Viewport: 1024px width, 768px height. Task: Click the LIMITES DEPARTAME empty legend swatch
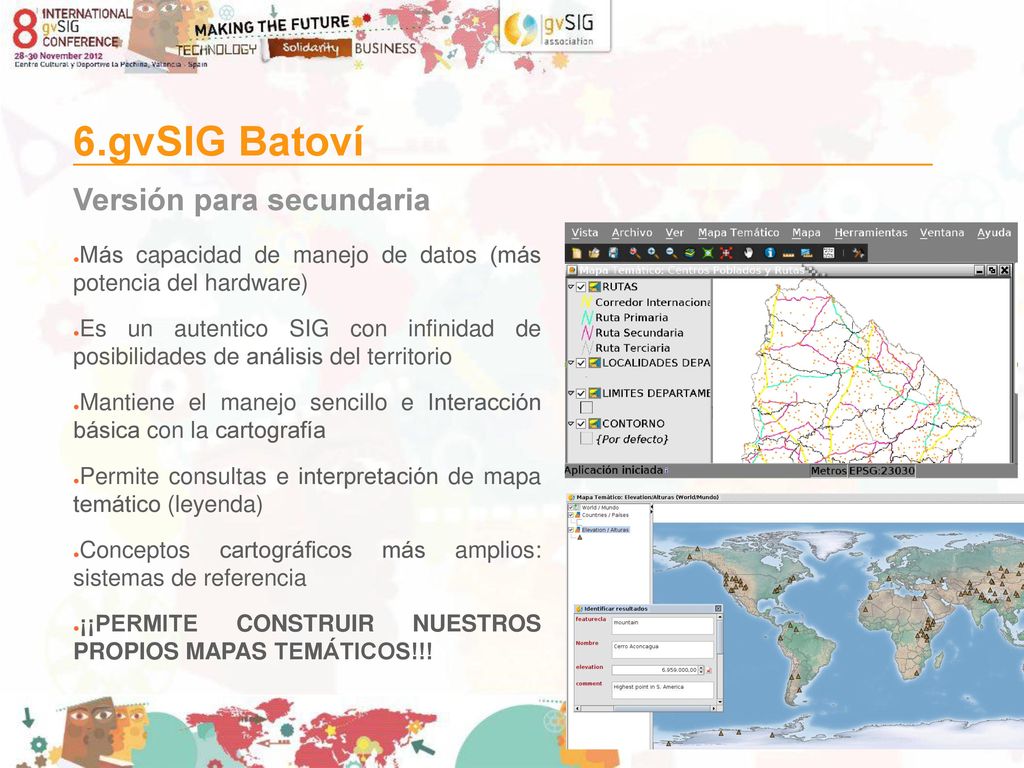pos(586,408)
